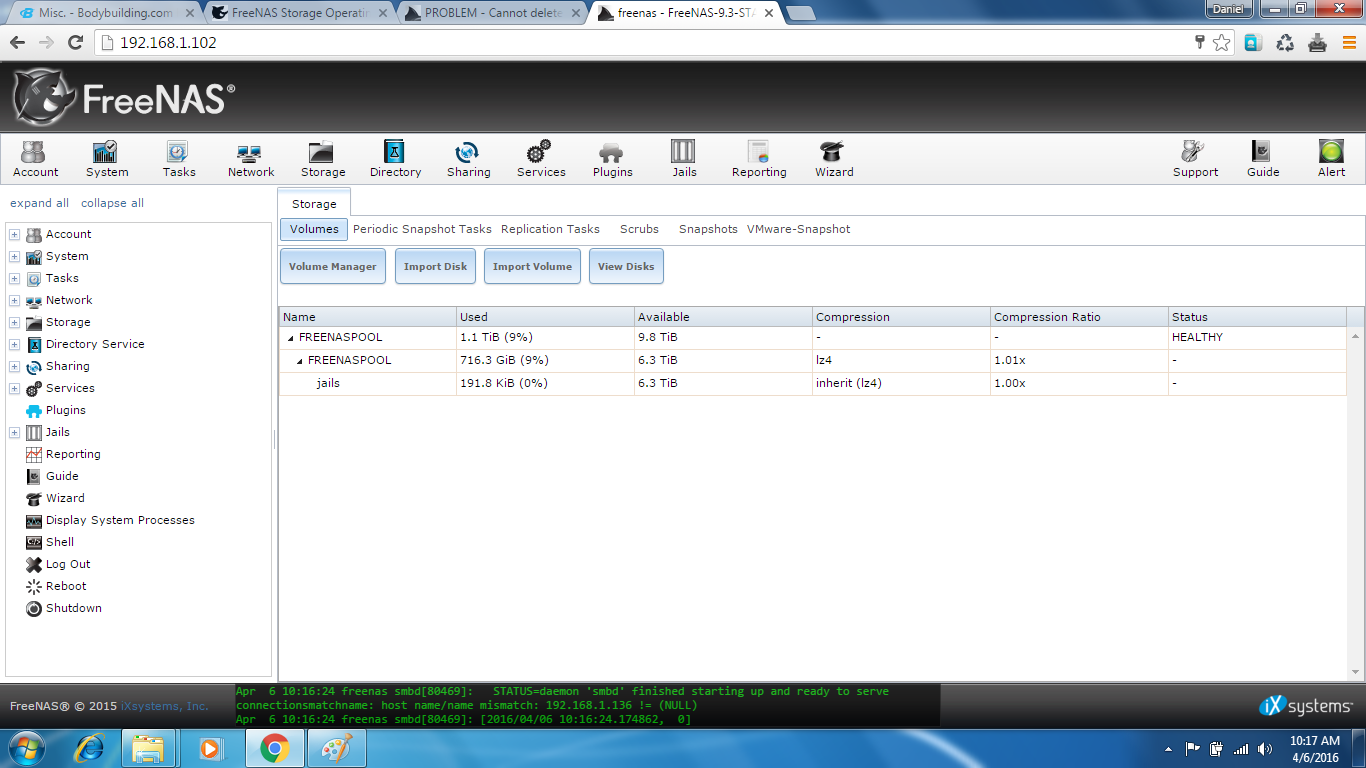The image size is (1366, 768).
Task: Expand the Directory Service tree node
Action: coord(14,344)
